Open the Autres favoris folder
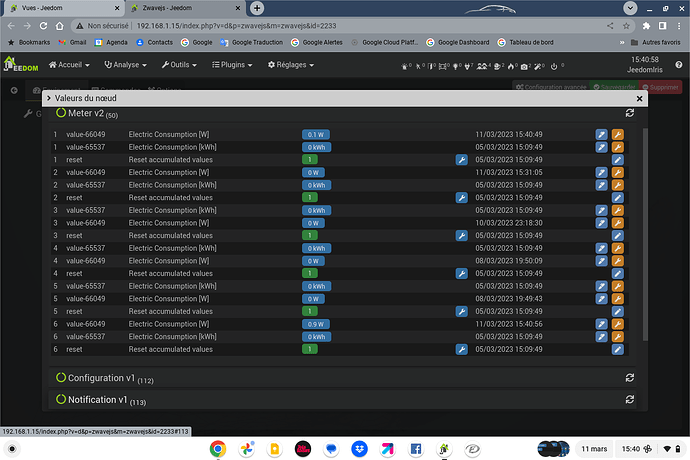Screen dimensions: 690x460 tap(656, 42)
